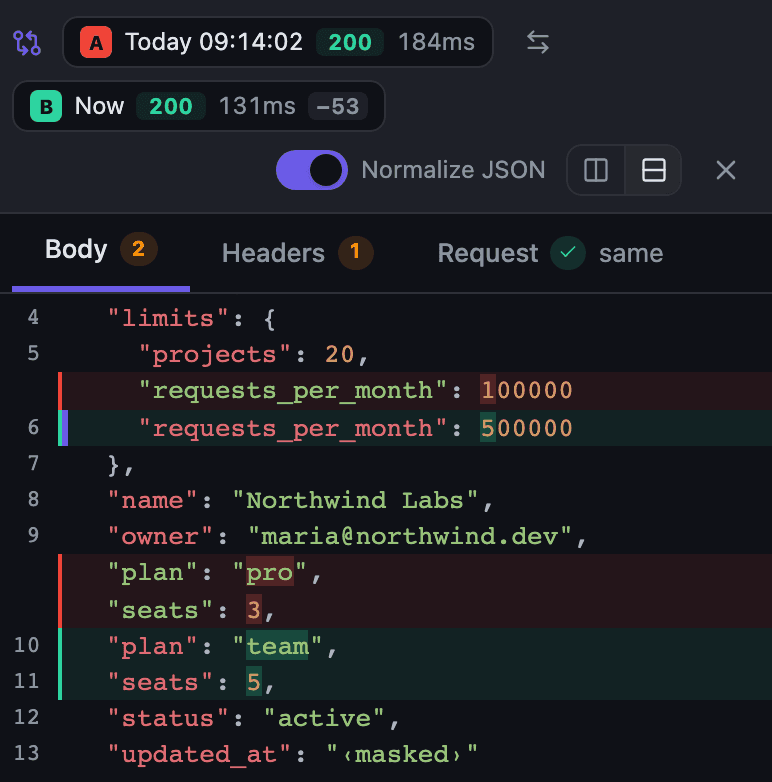Screen dimensions: 772x782
Task: Click removed plan value "pro"
Action: pyautogui.click(x=270, y=573)
